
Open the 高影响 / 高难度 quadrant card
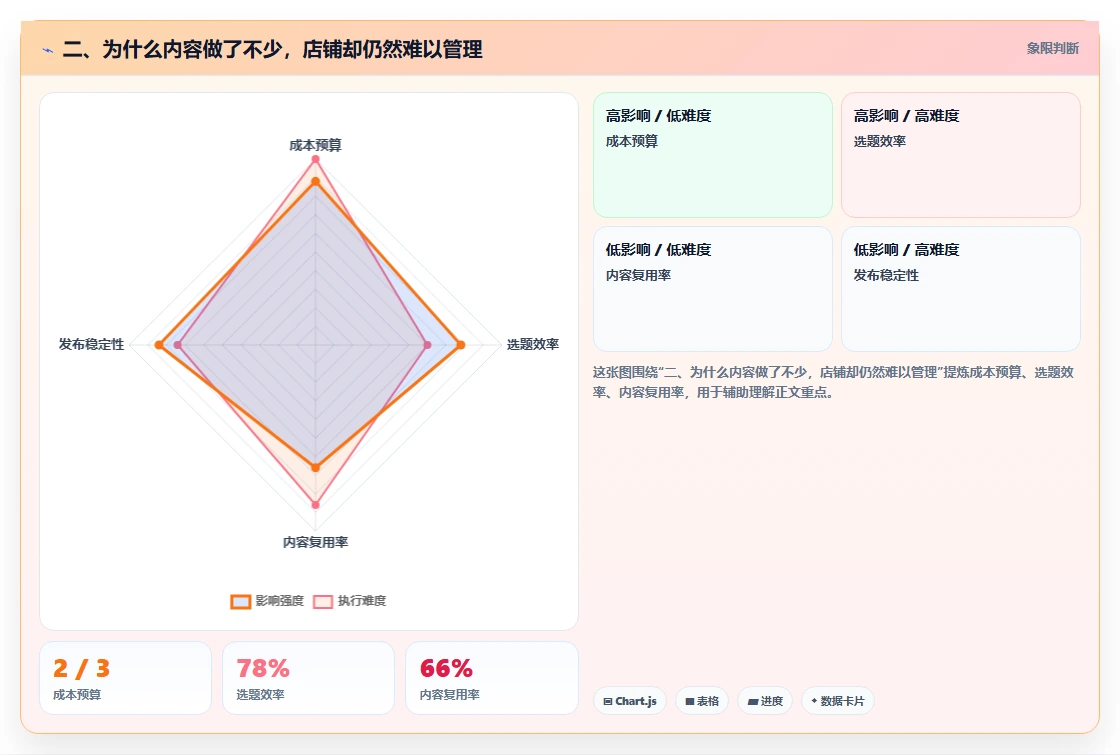pos(961,155)
